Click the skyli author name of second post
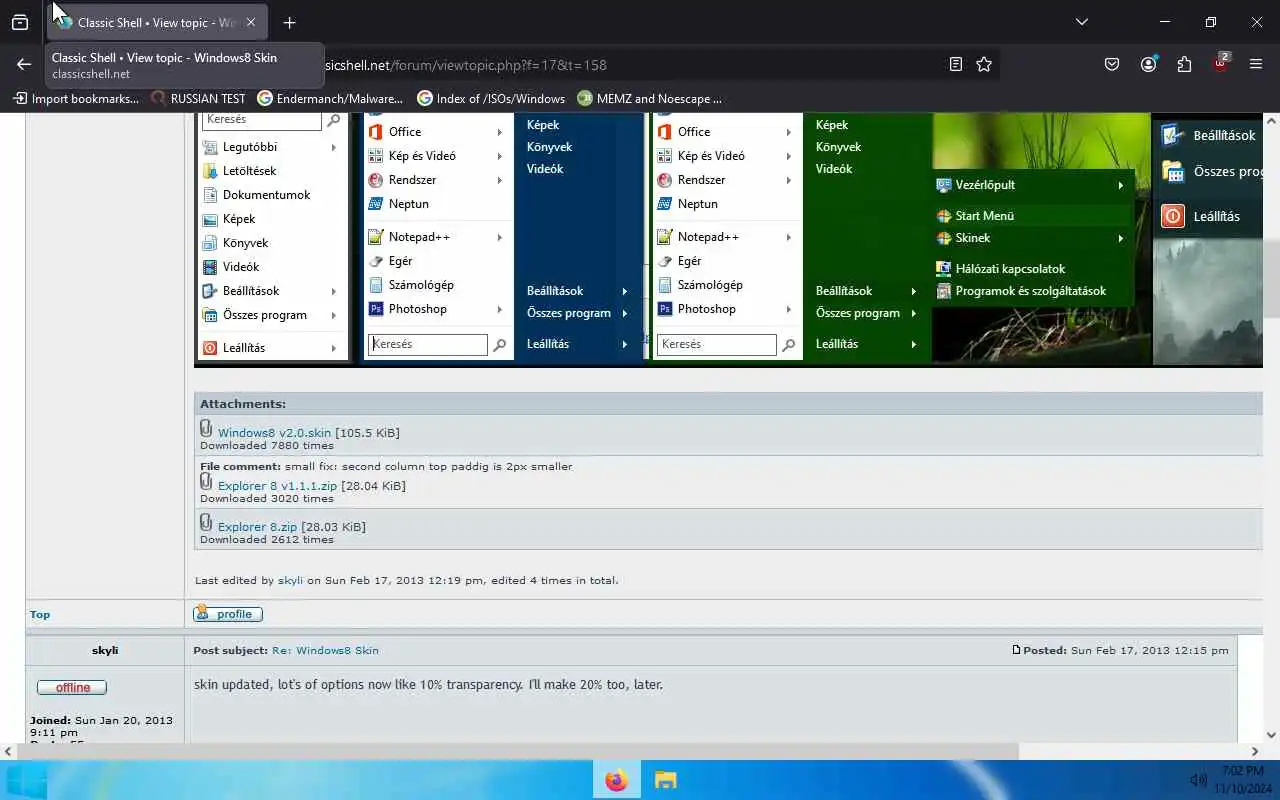The width and height of the screenshot is (1280, 800). pos(105,650)
